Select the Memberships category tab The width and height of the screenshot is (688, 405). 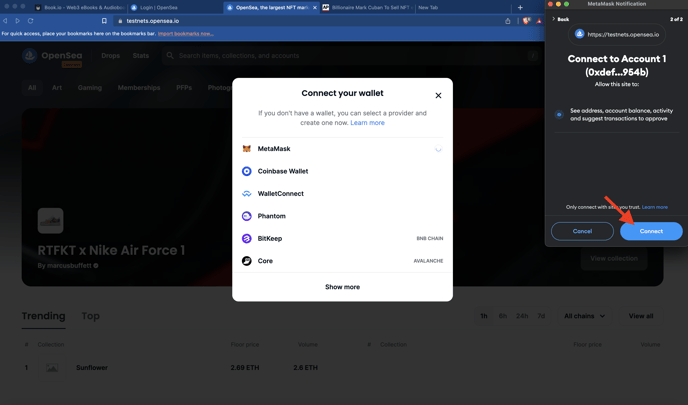(x=139, y=88)
